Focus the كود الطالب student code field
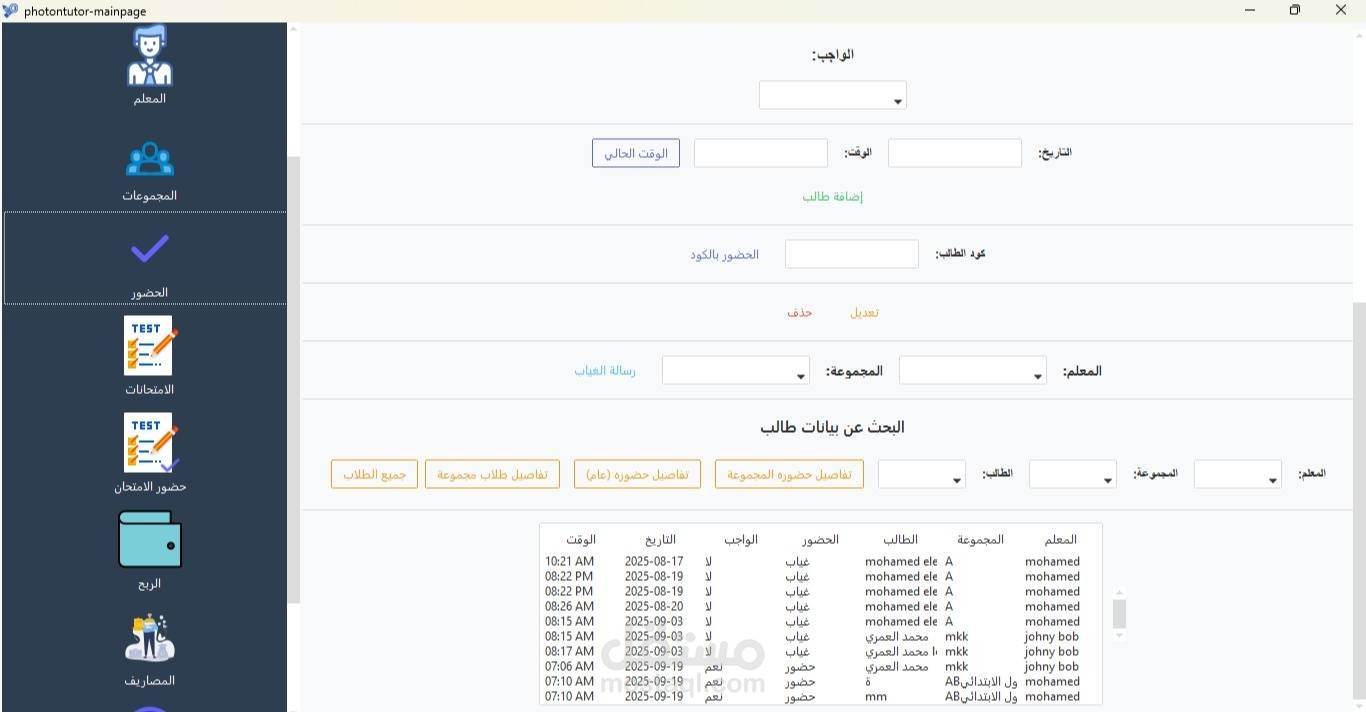 (852, 254)
